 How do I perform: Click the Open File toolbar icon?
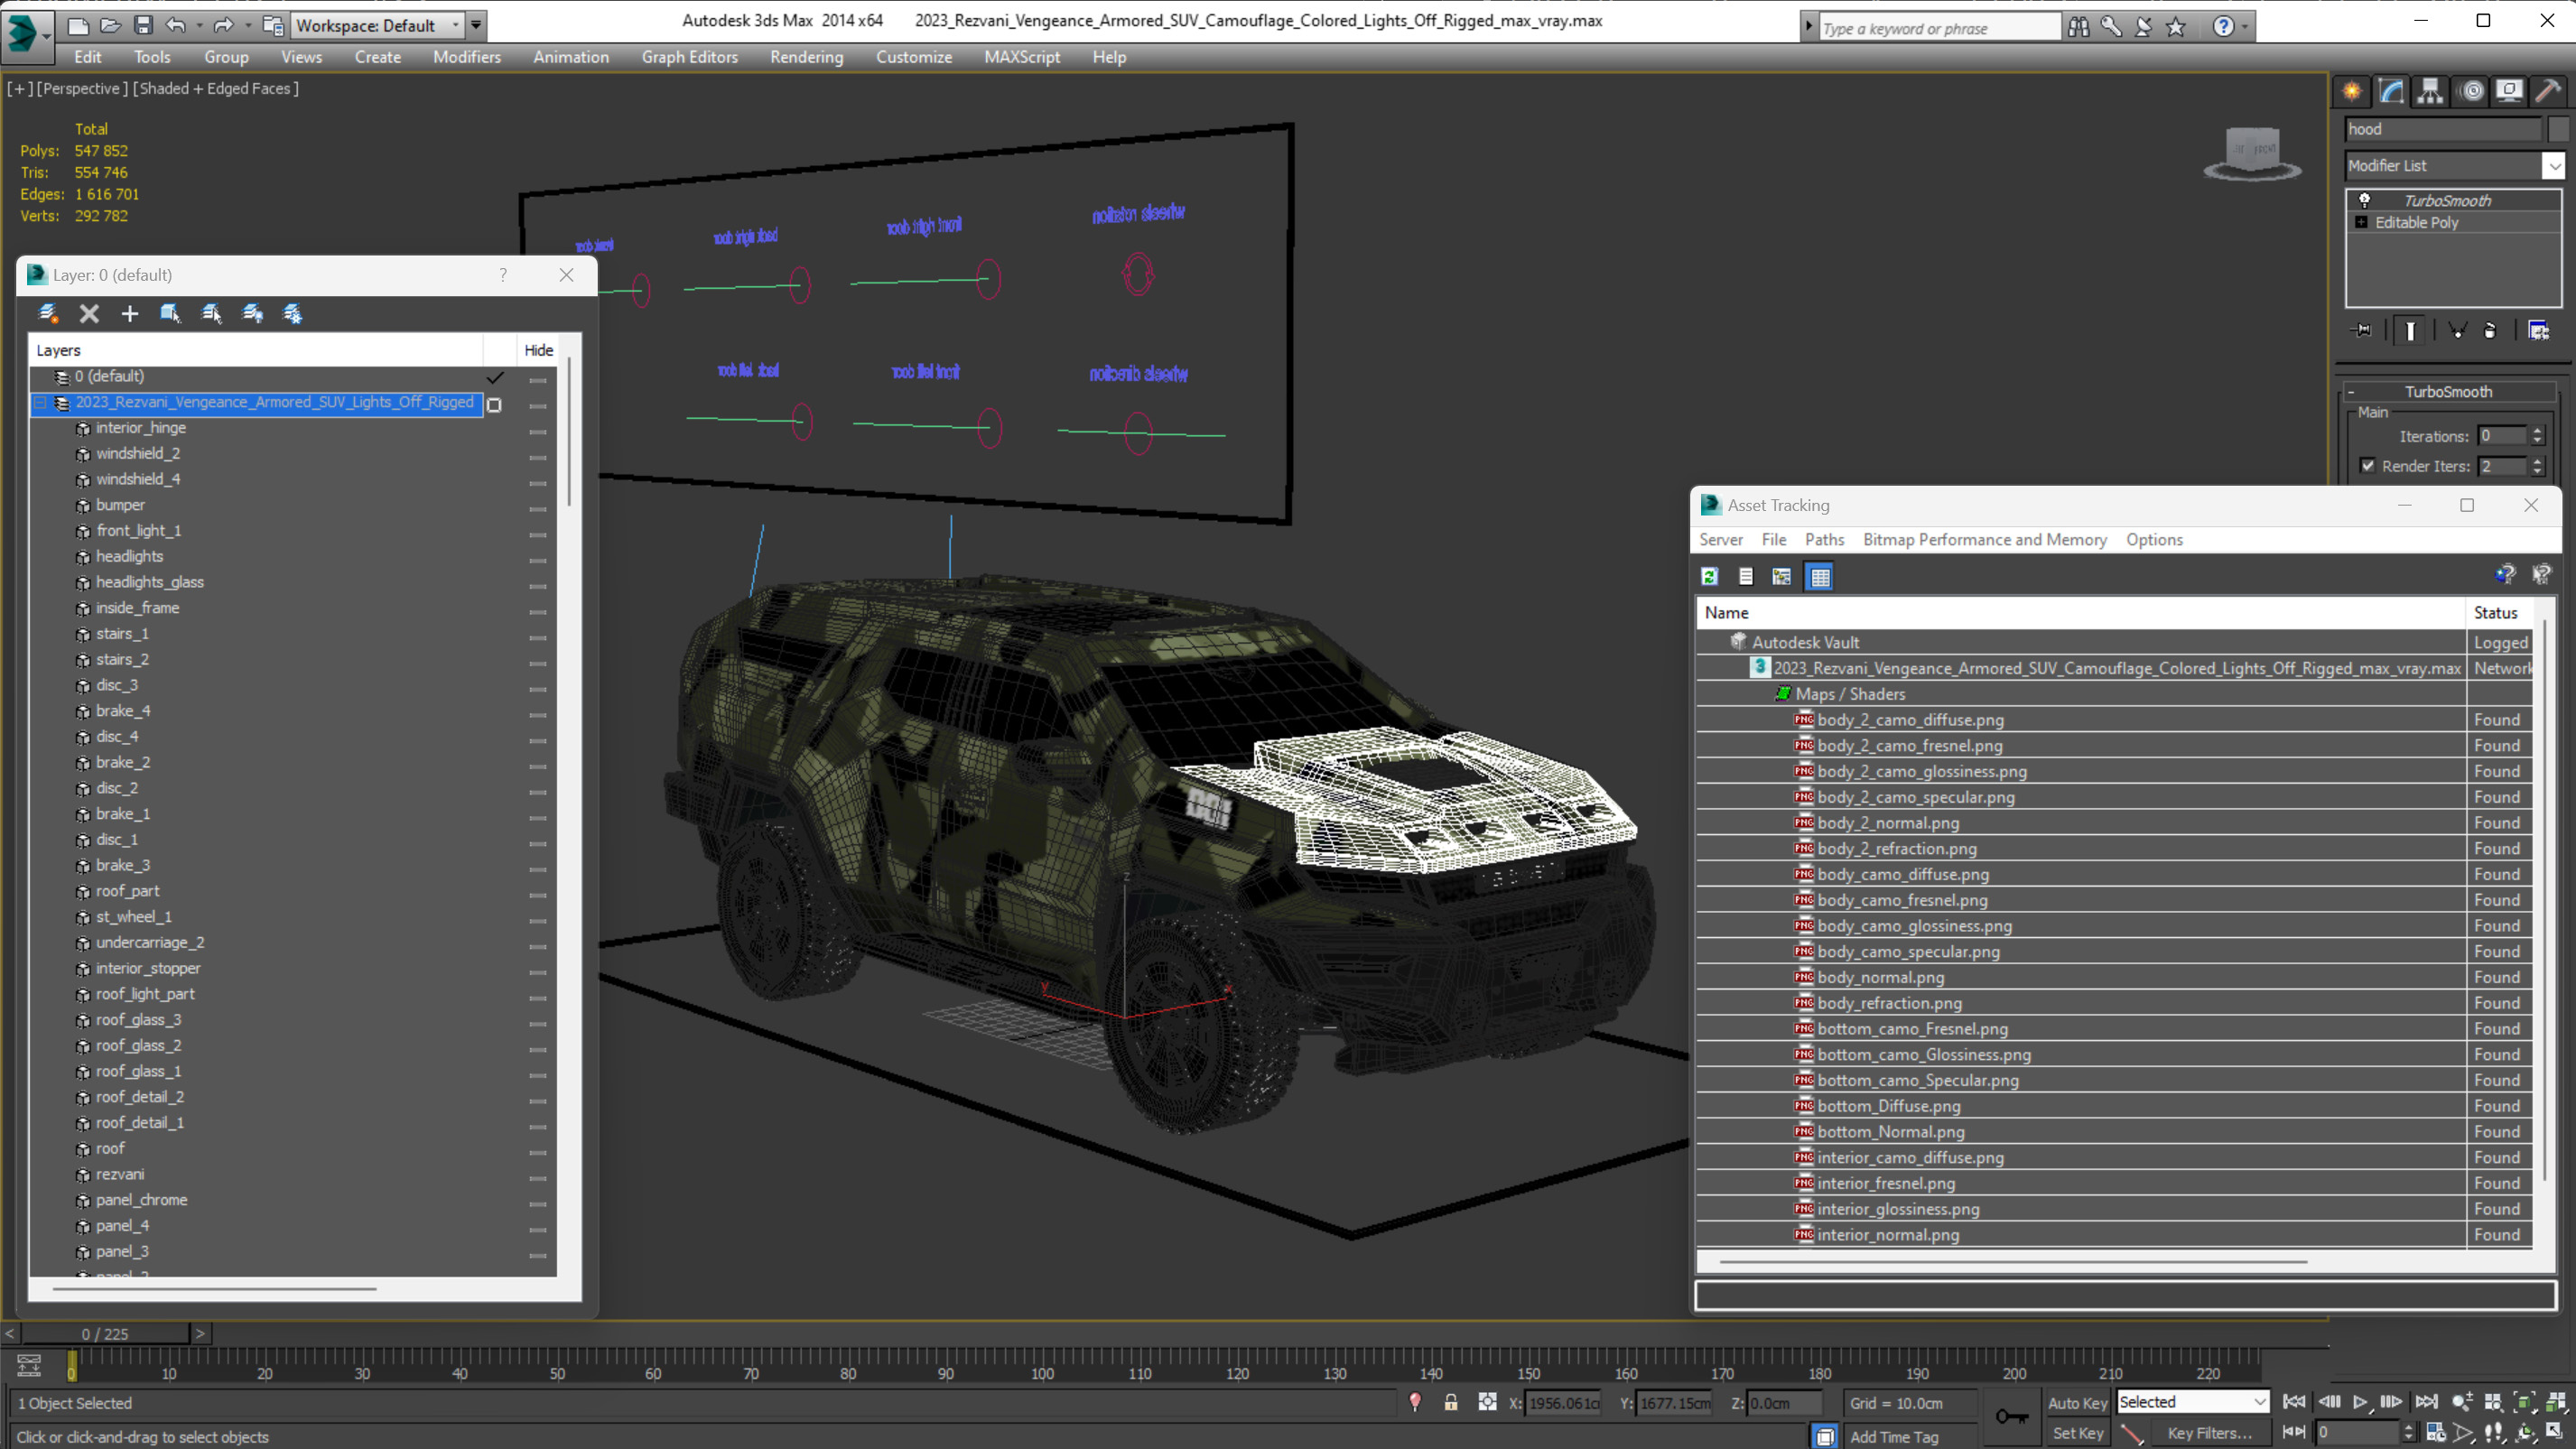[x=111, y=25]
